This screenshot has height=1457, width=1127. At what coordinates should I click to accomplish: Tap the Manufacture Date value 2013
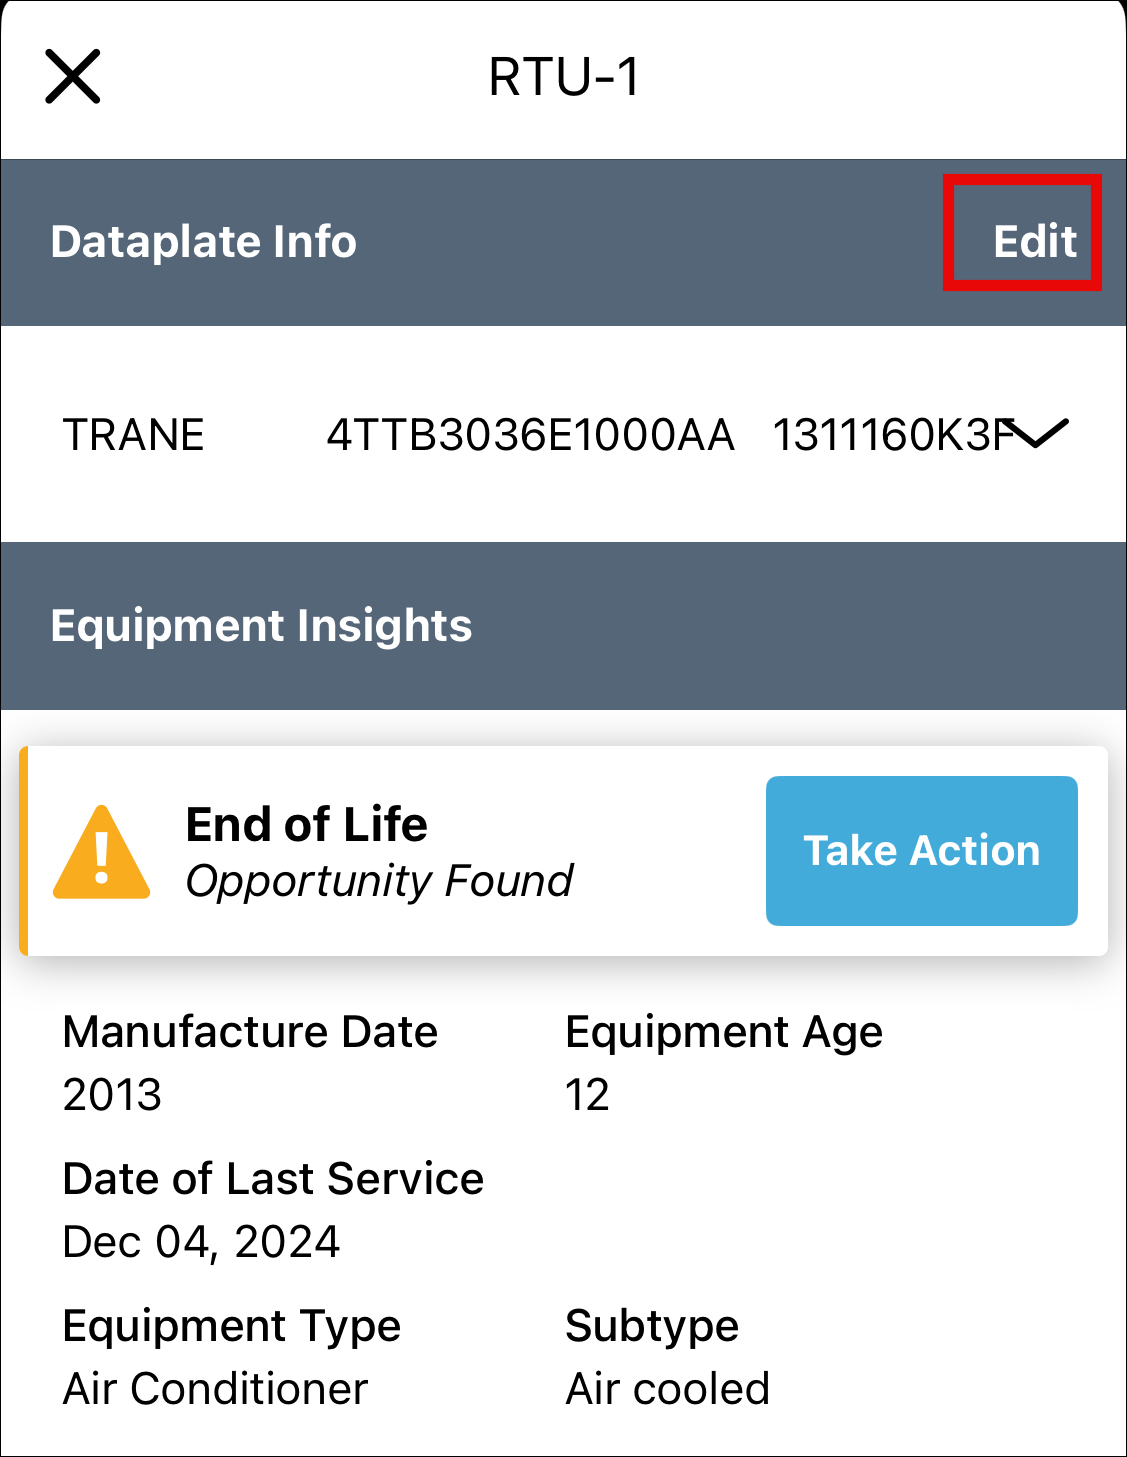[x=112, y=1095]
